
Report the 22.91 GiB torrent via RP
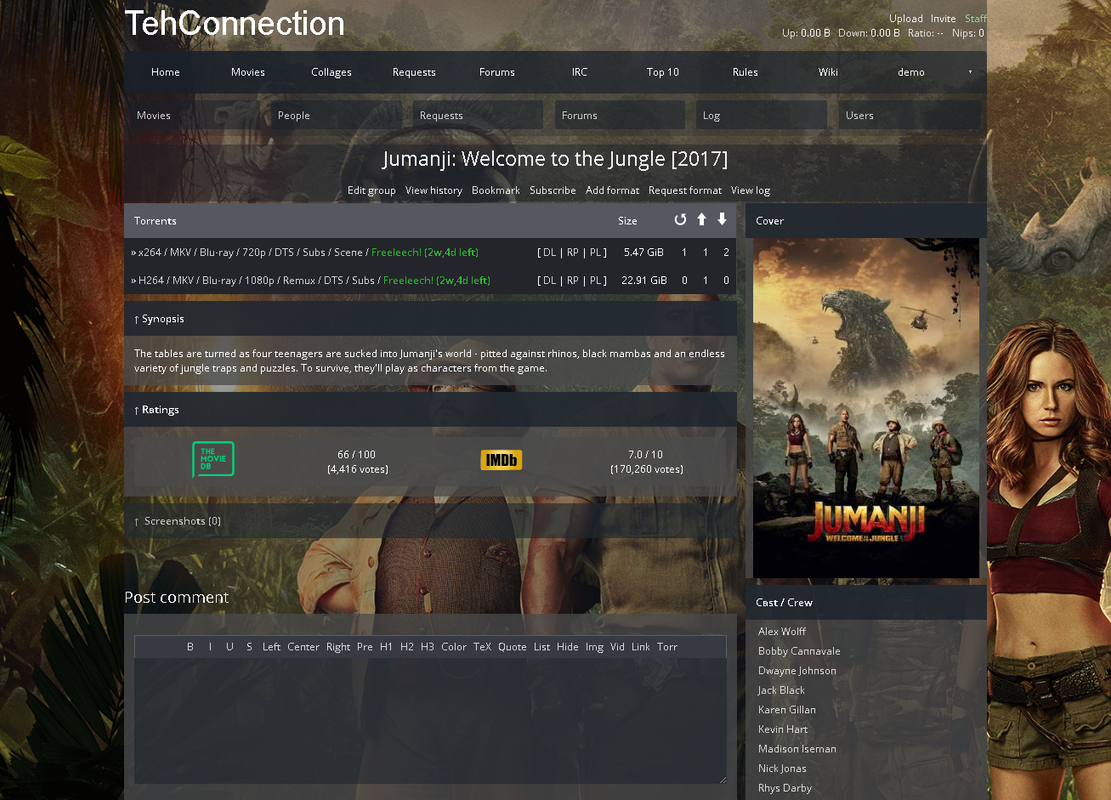pyautogui.click(x=573, y=281)
